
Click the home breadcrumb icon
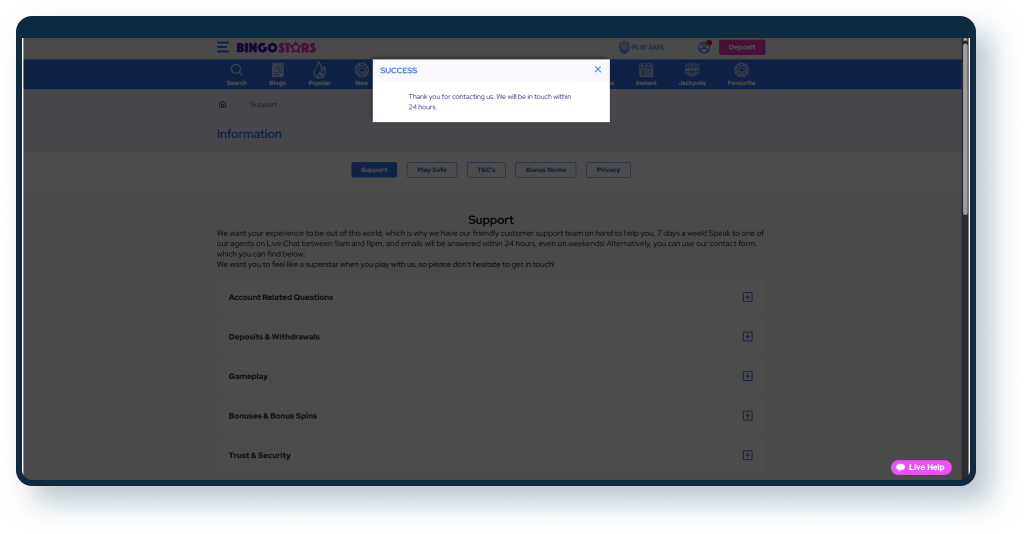222,104
